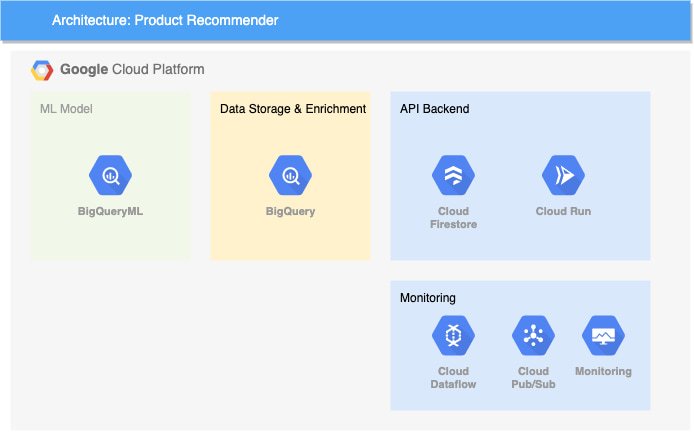Click the Cloud Firestore icon
Screen dimensions: 694x432
coord(453,175)
